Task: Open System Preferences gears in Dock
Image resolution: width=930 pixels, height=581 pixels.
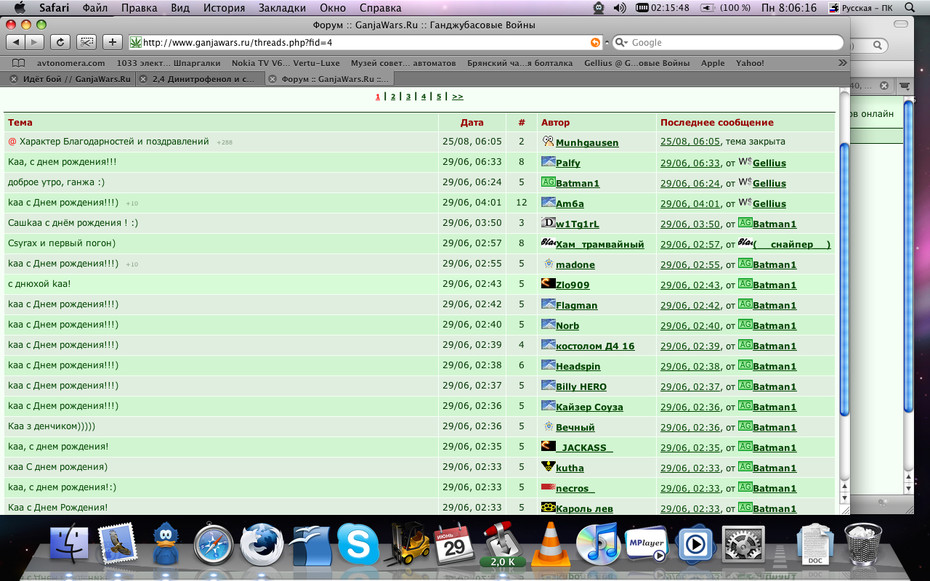Action: 743,544
